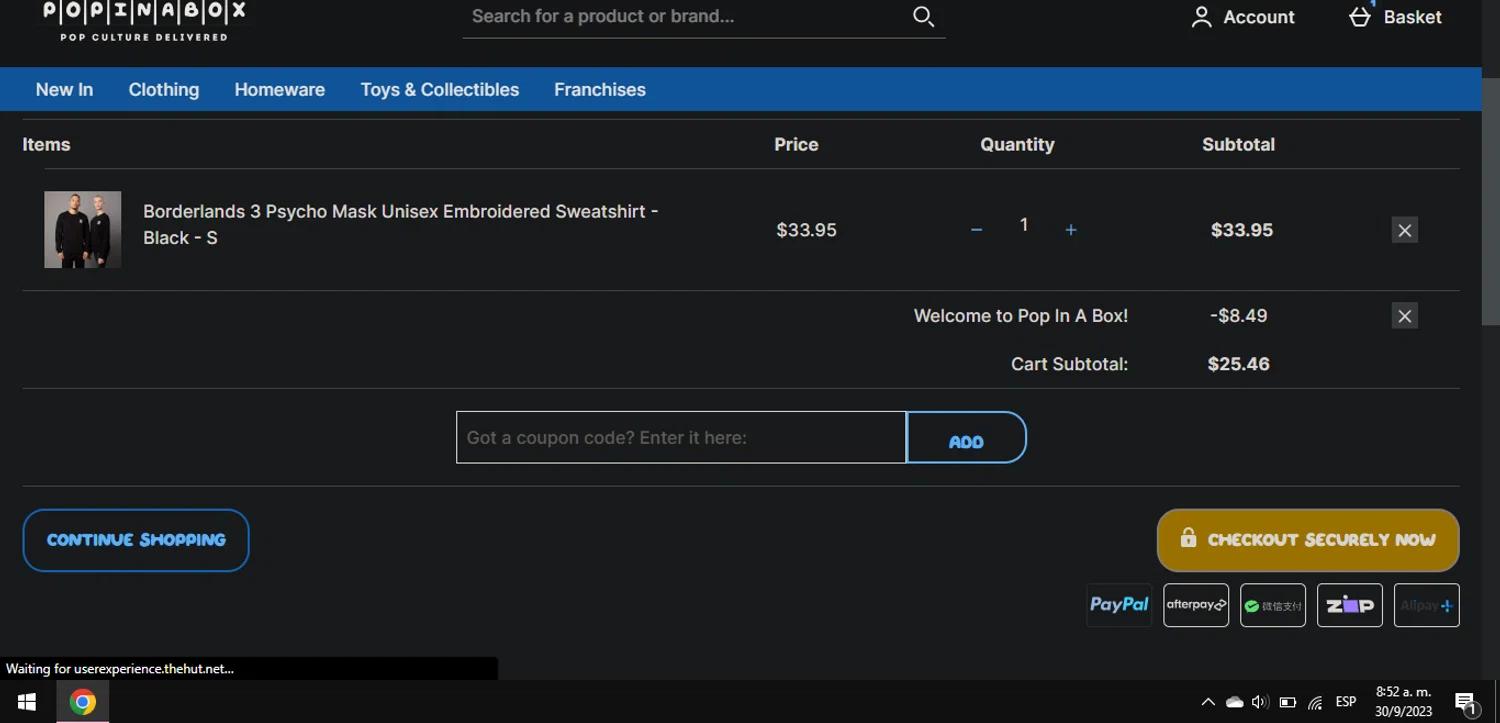Open the volume tray icon
The width and height of the screenshot is (1500, 723).
(x=1260, y=702)
